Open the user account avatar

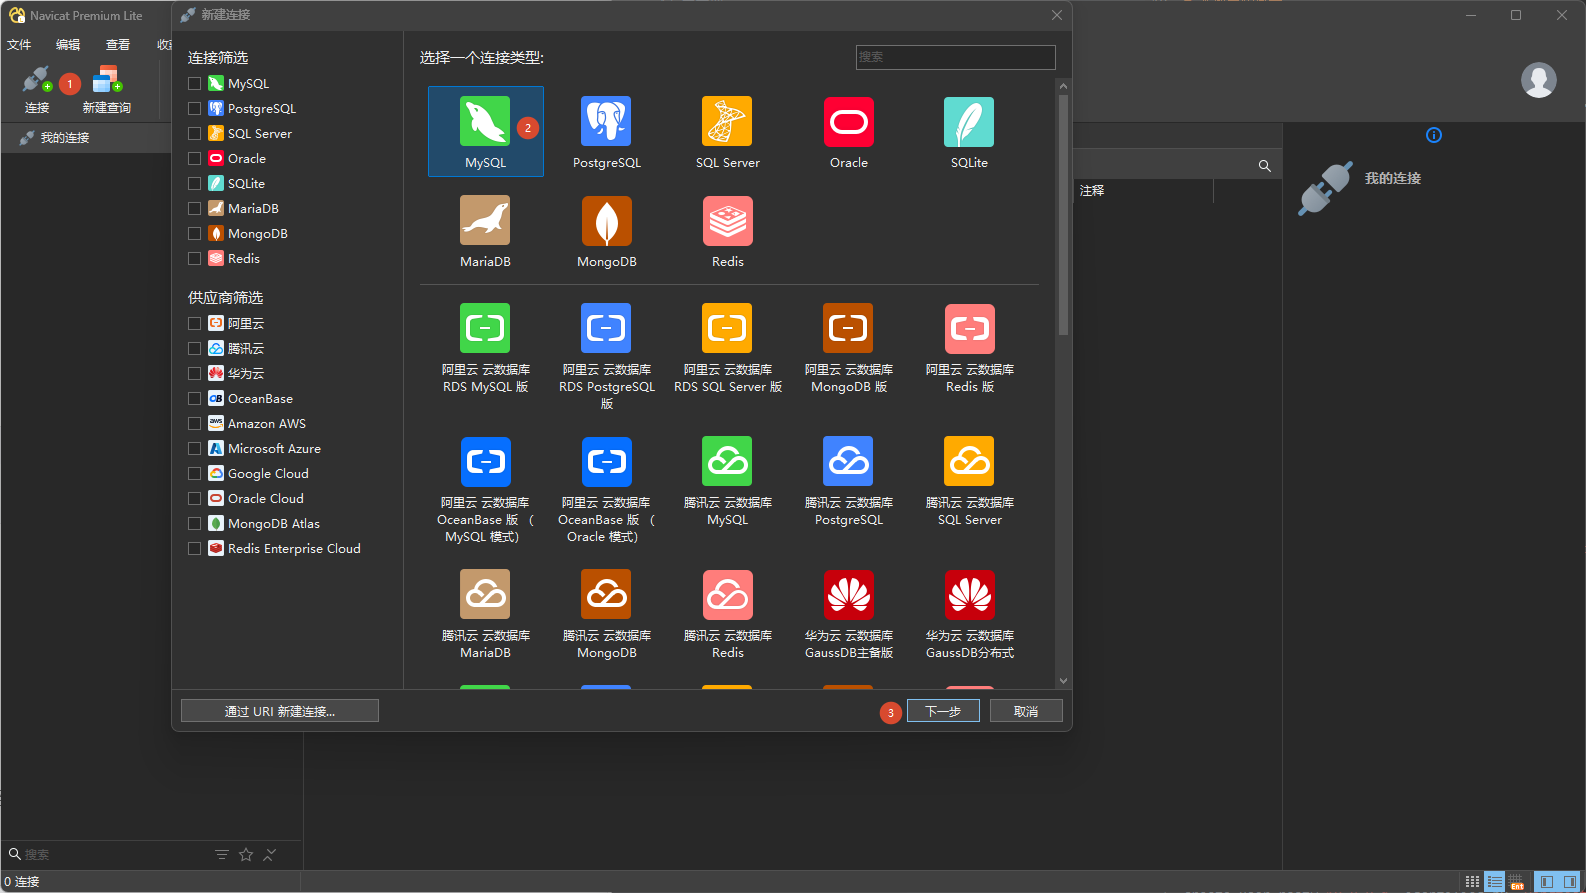point(1539,80)
